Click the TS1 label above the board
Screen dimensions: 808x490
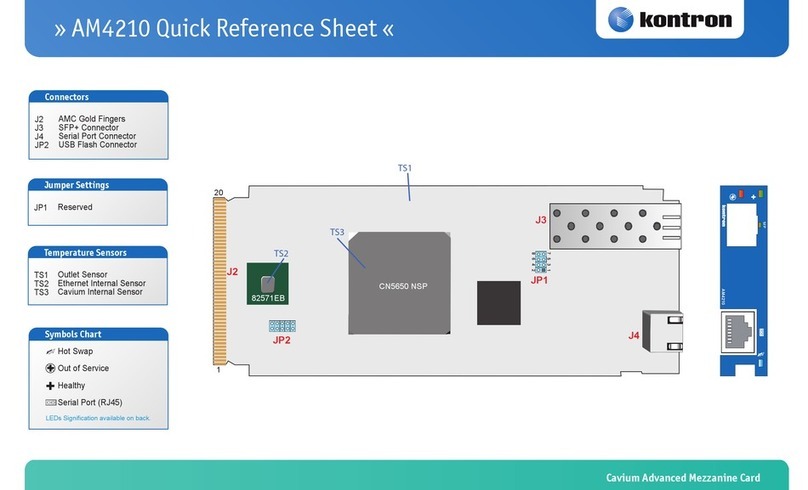(x=405, y=168)
